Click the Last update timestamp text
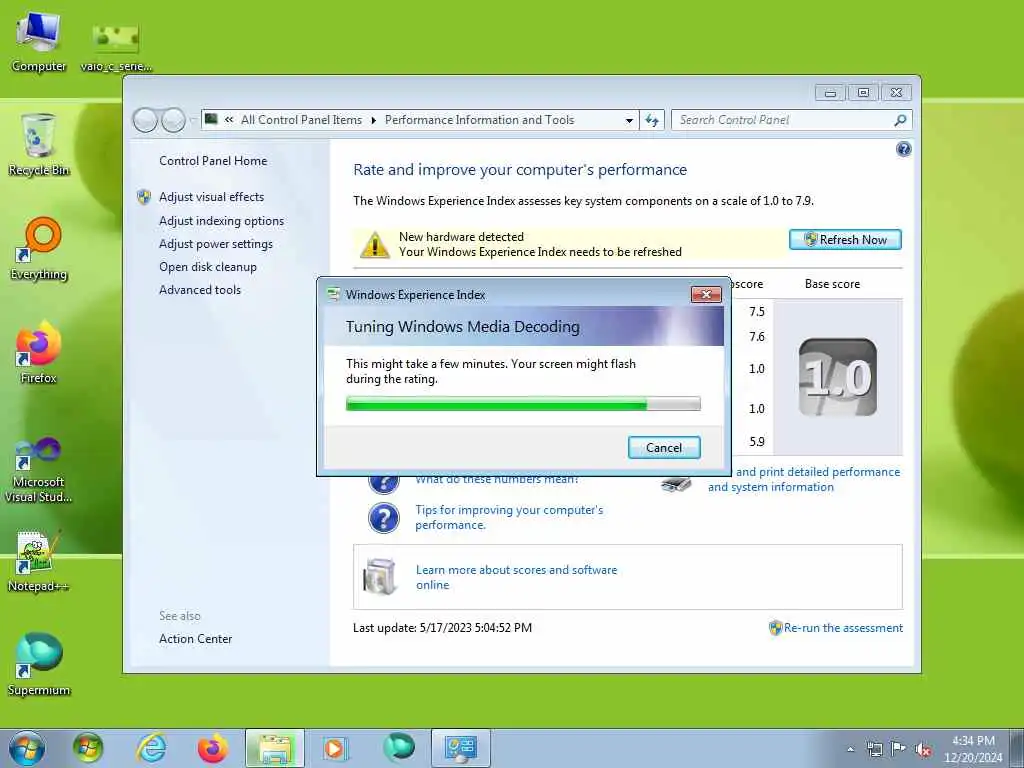The image size is (1024, 768). [442, 628]
